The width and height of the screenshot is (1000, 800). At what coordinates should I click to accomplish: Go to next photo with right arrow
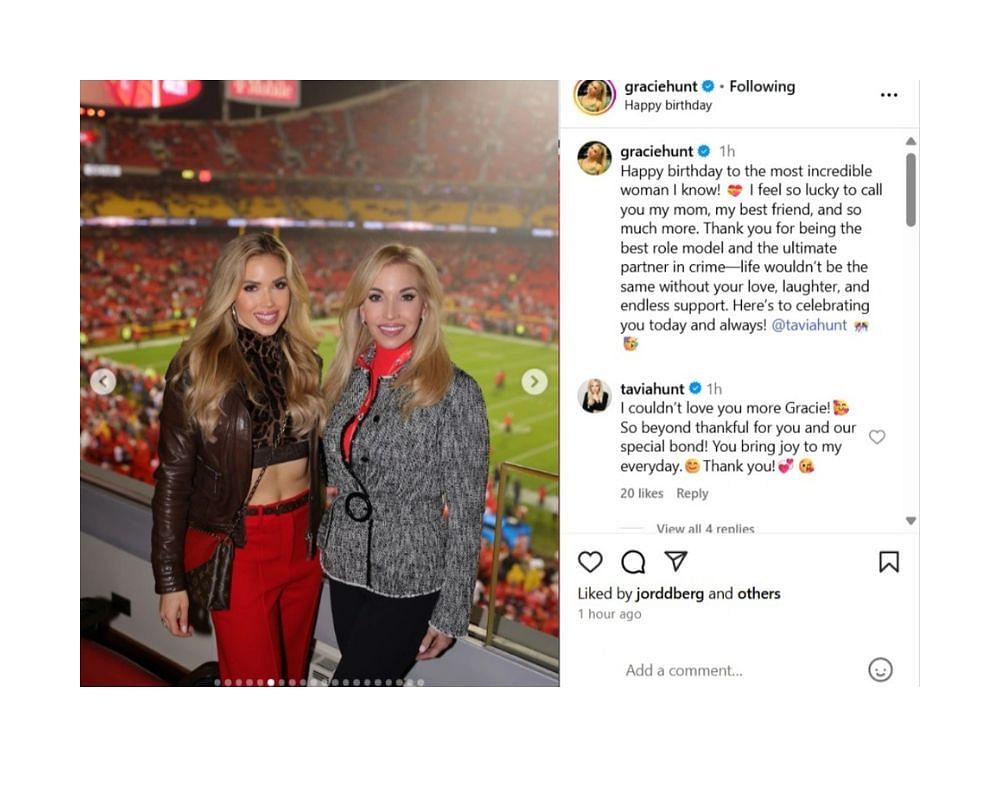534,381
